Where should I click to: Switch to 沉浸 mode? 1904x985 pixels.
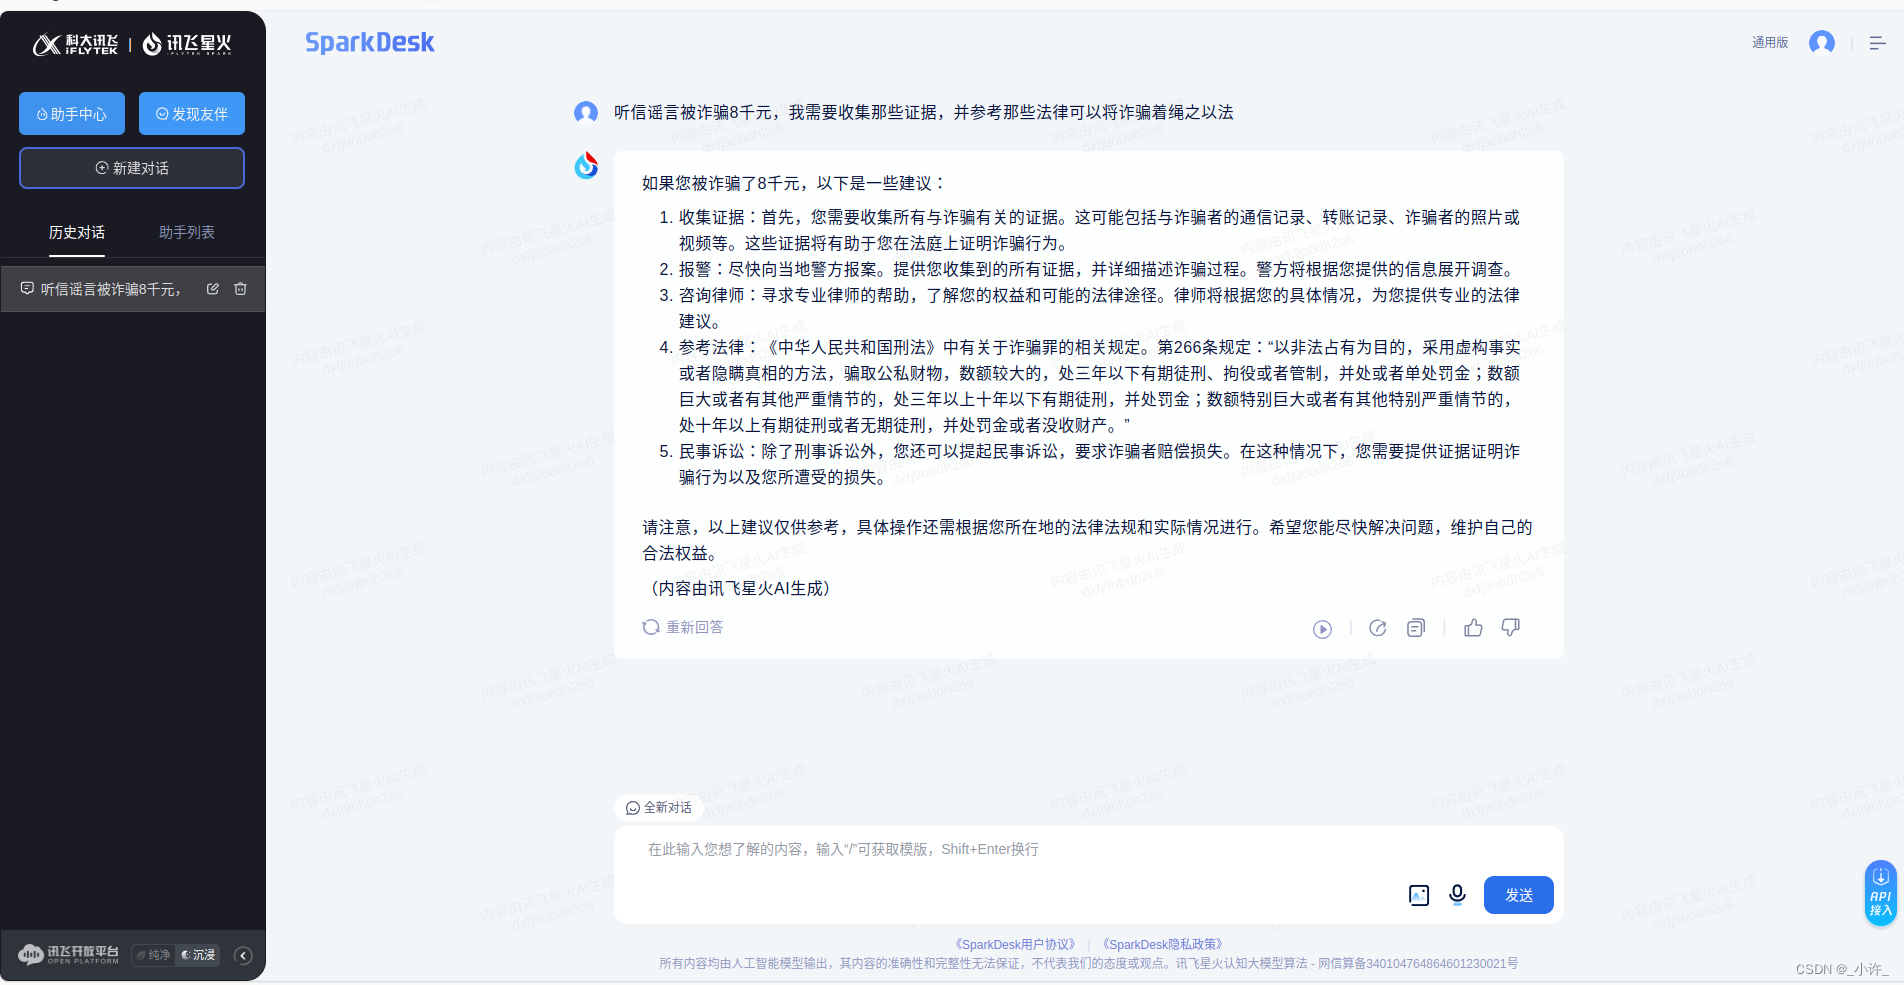pos(198,955)
